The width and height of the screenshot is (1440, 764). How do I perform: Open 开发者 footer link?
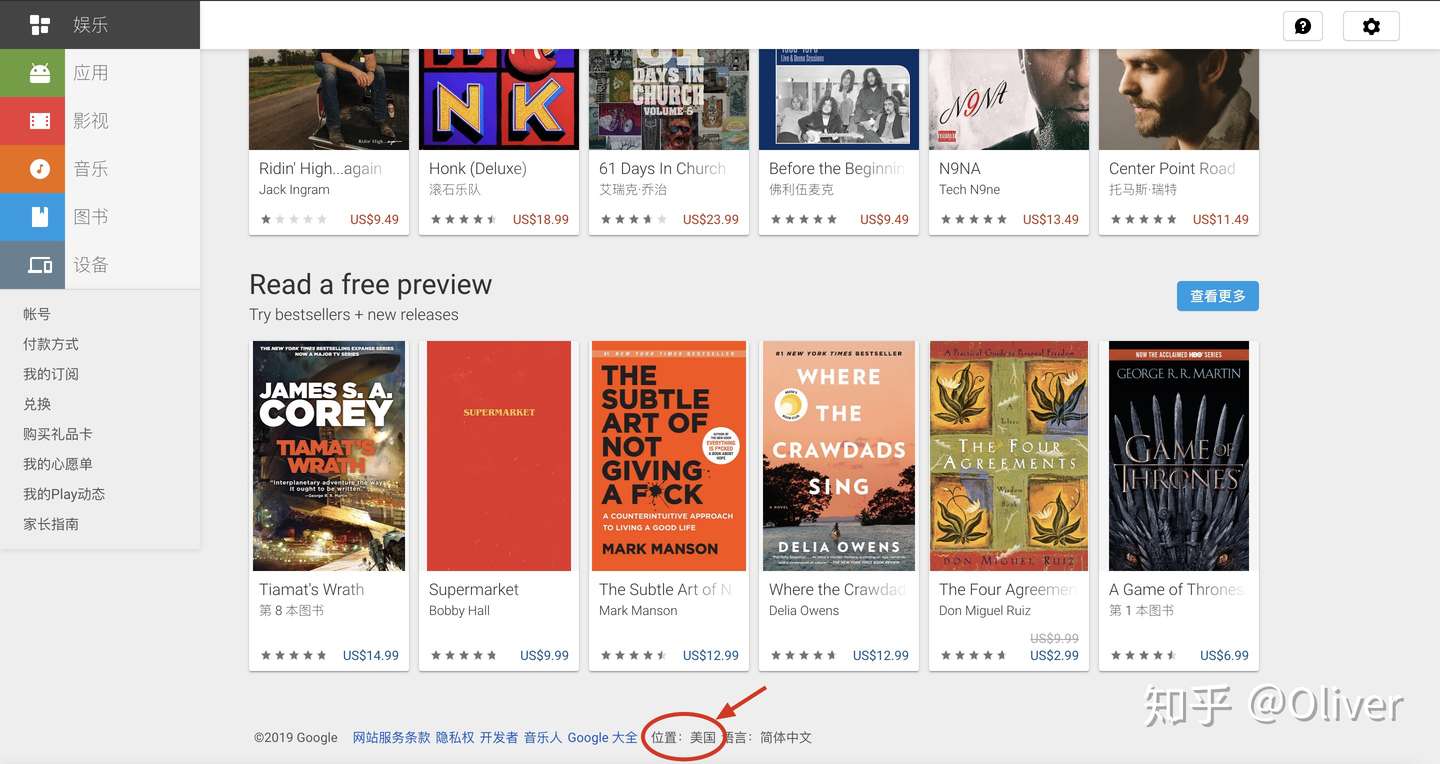[x=499, y=738]
